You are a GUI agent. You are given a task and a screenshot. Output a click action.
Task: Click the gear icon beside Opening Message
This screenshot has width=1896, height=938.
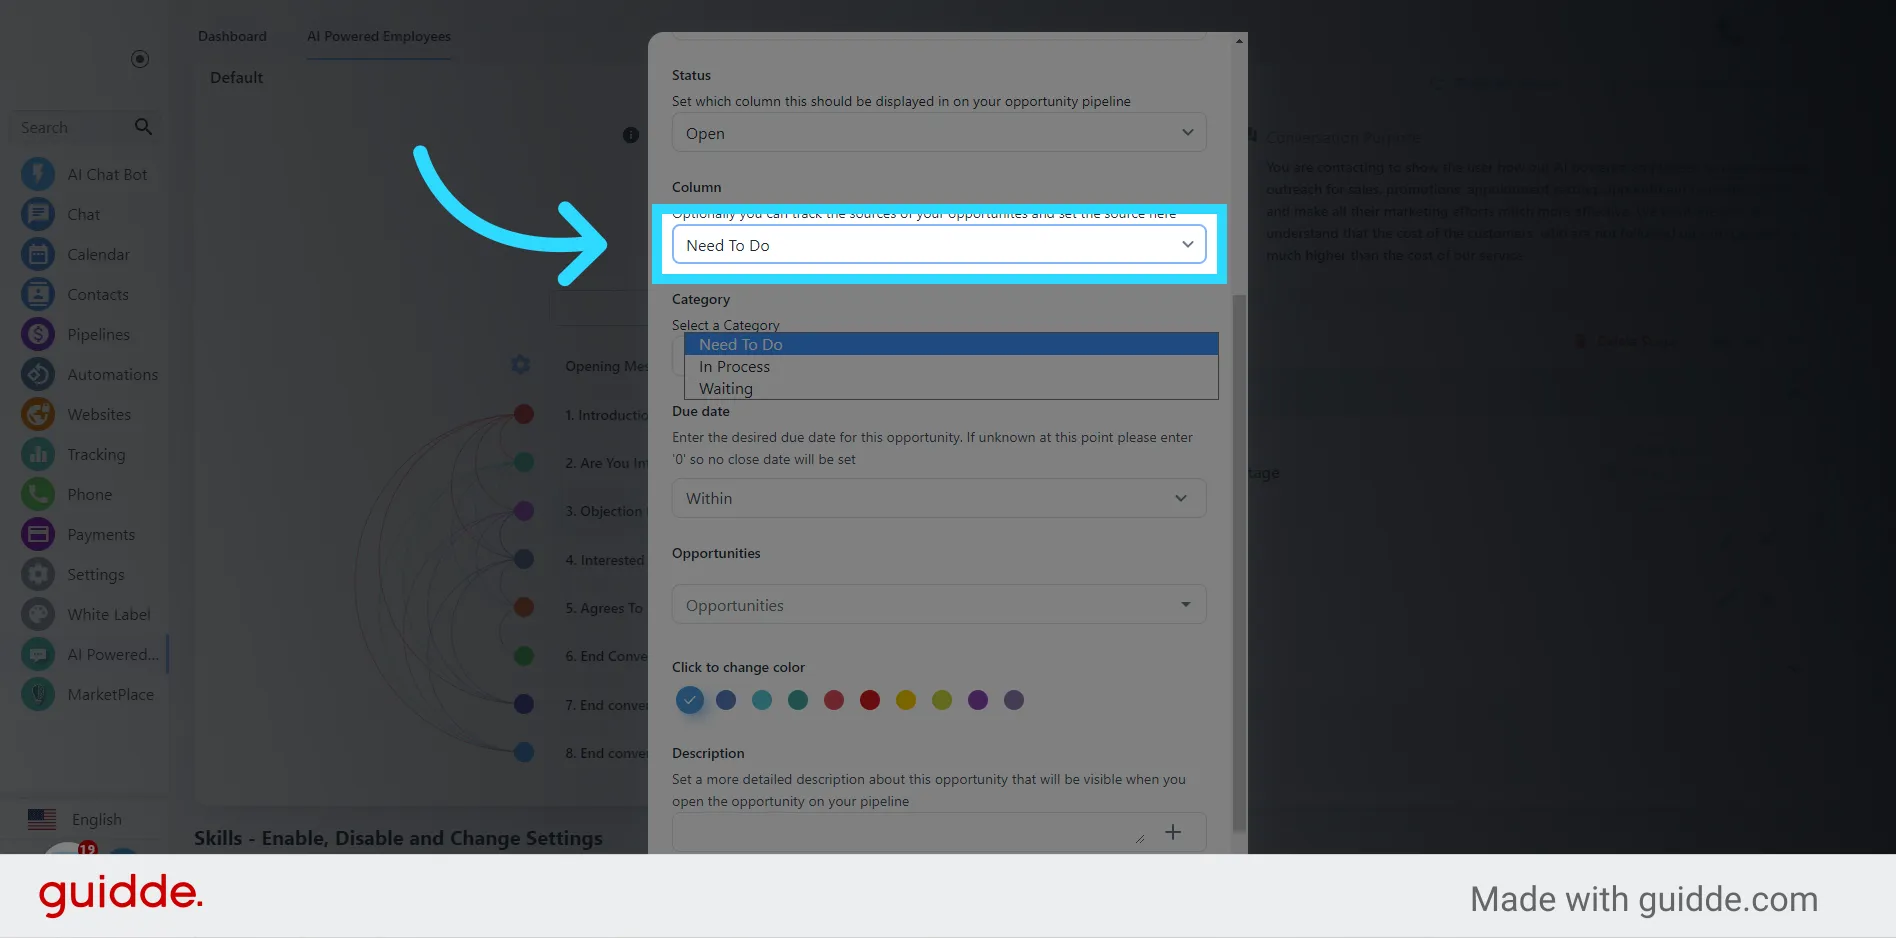tap(521, 365)
